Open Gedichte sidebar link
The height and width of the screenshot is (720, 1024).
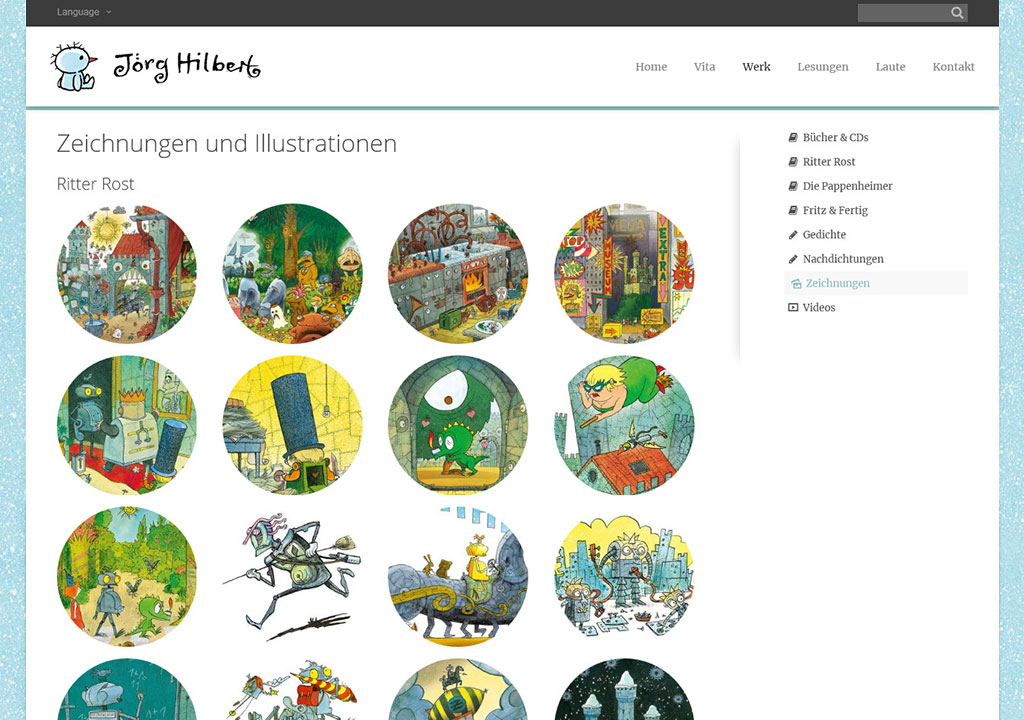(824, 235)
